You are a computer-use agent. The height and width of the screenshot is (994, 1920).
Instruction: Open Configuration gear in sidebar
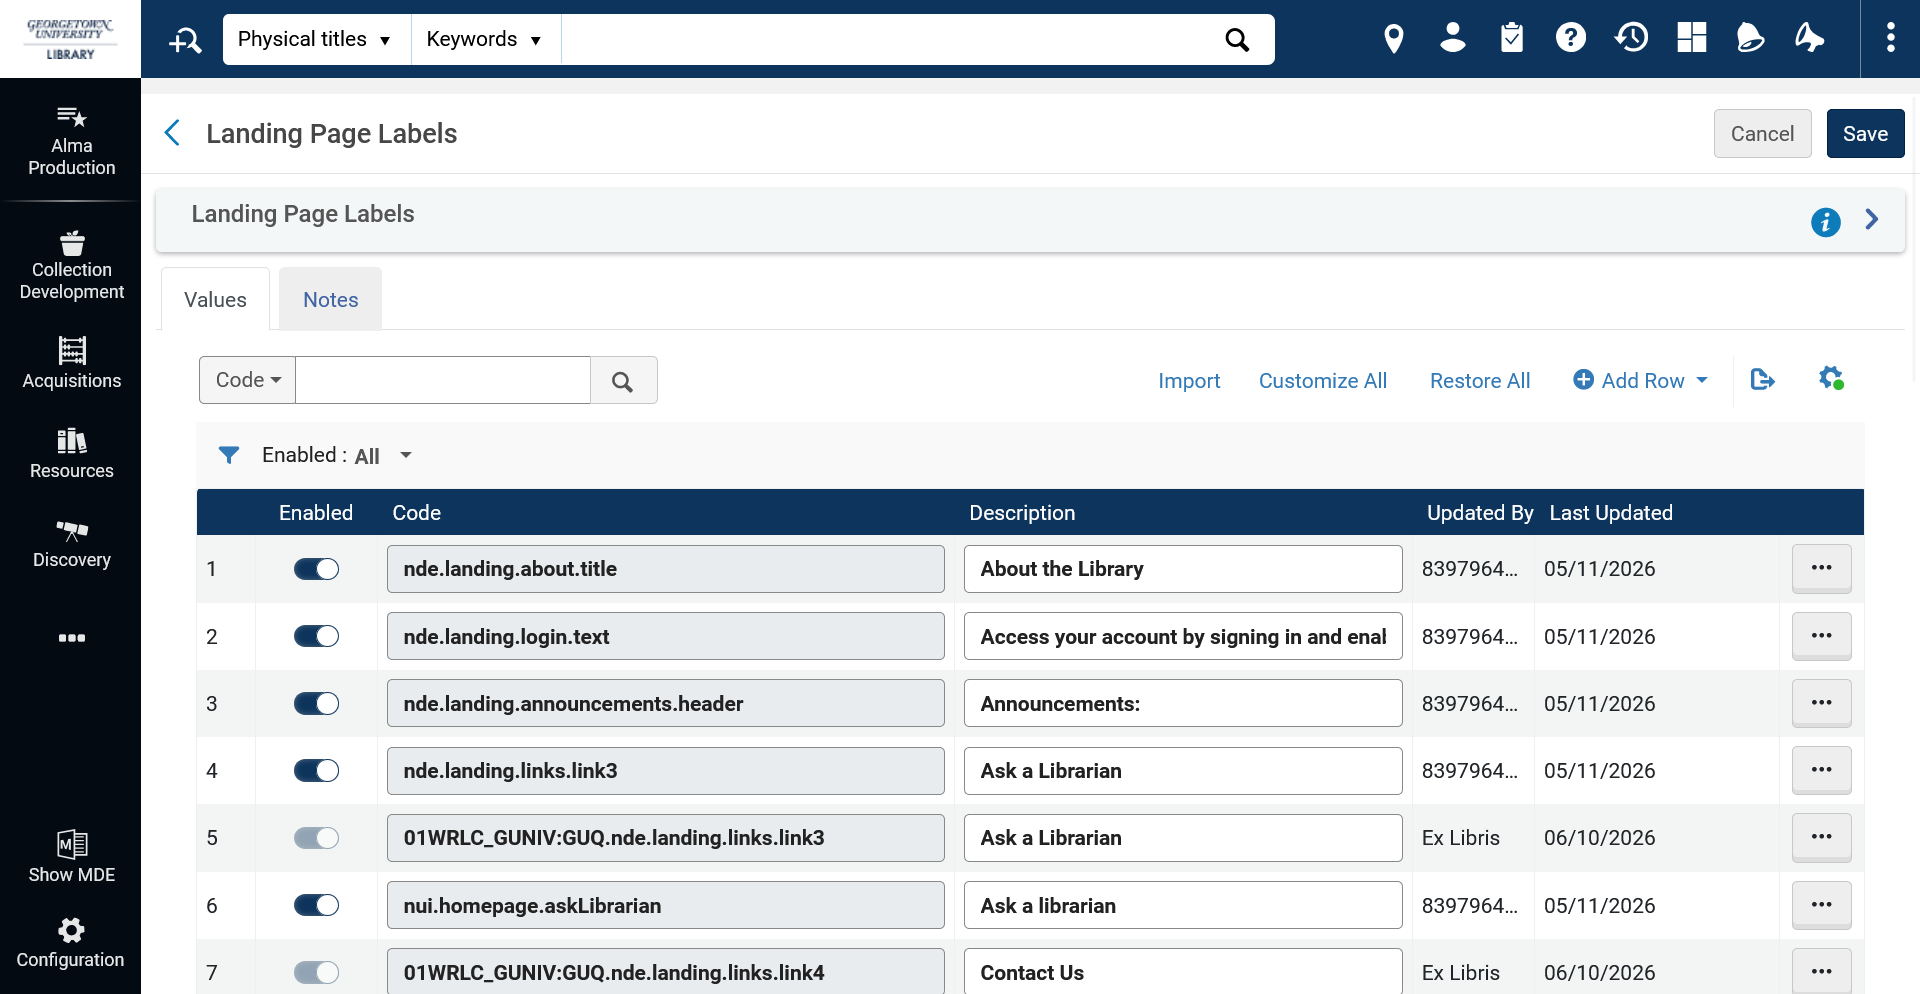pos(71,943)
